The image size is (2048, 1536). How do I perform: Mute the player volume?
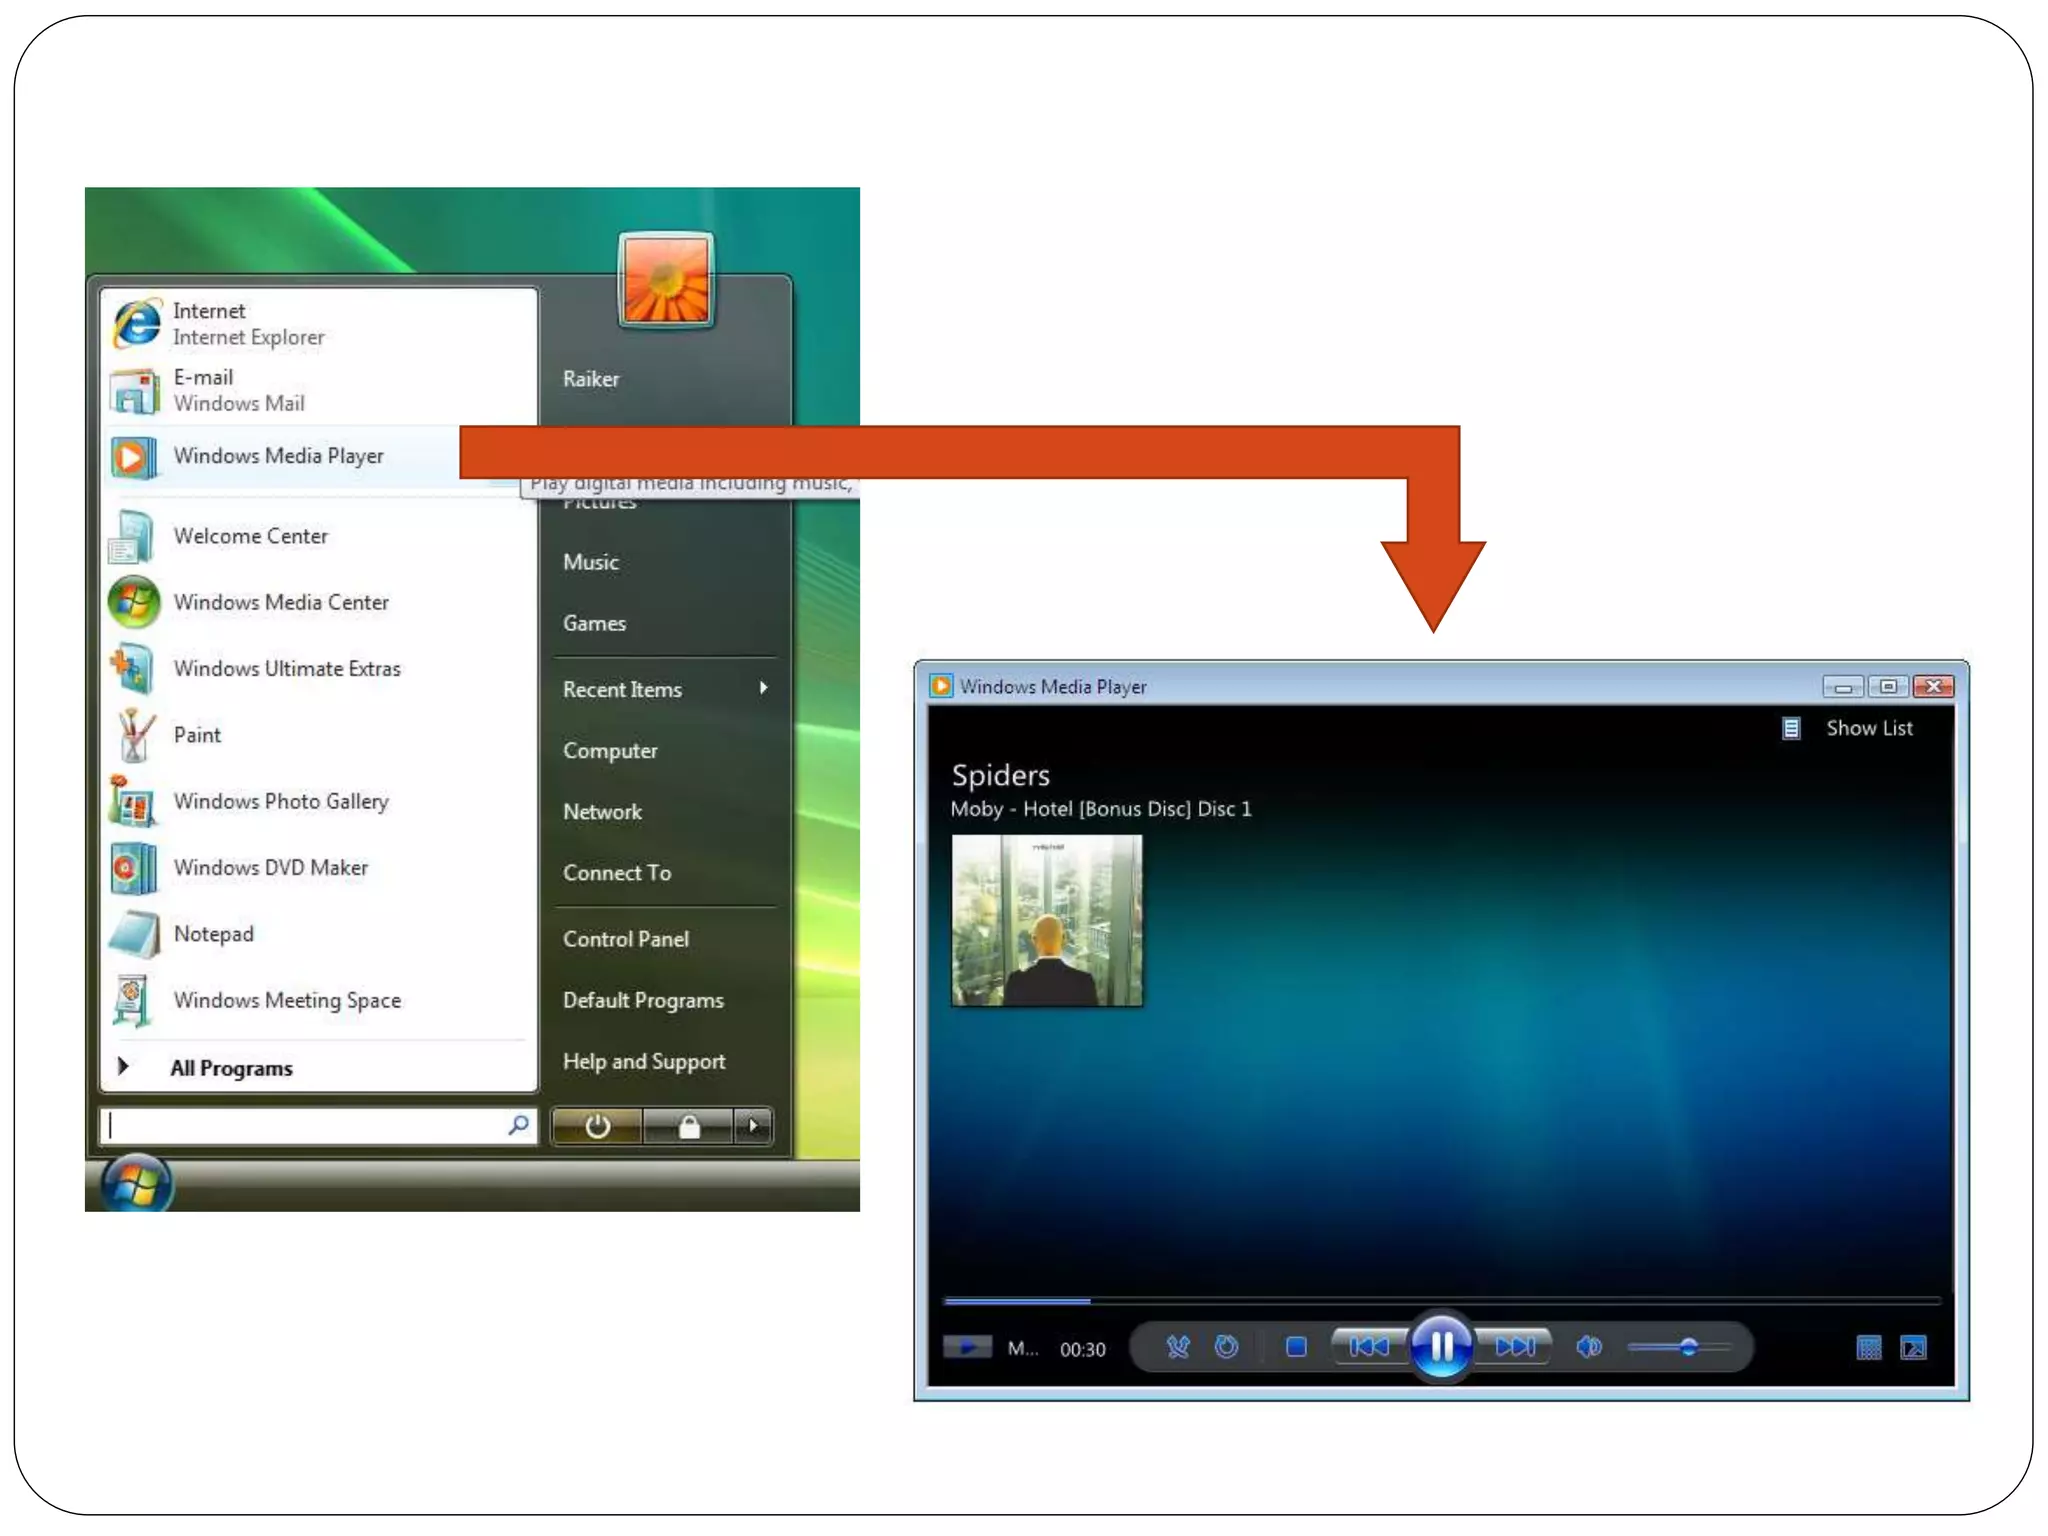pyautogui.click(x=1588, y=1347)
